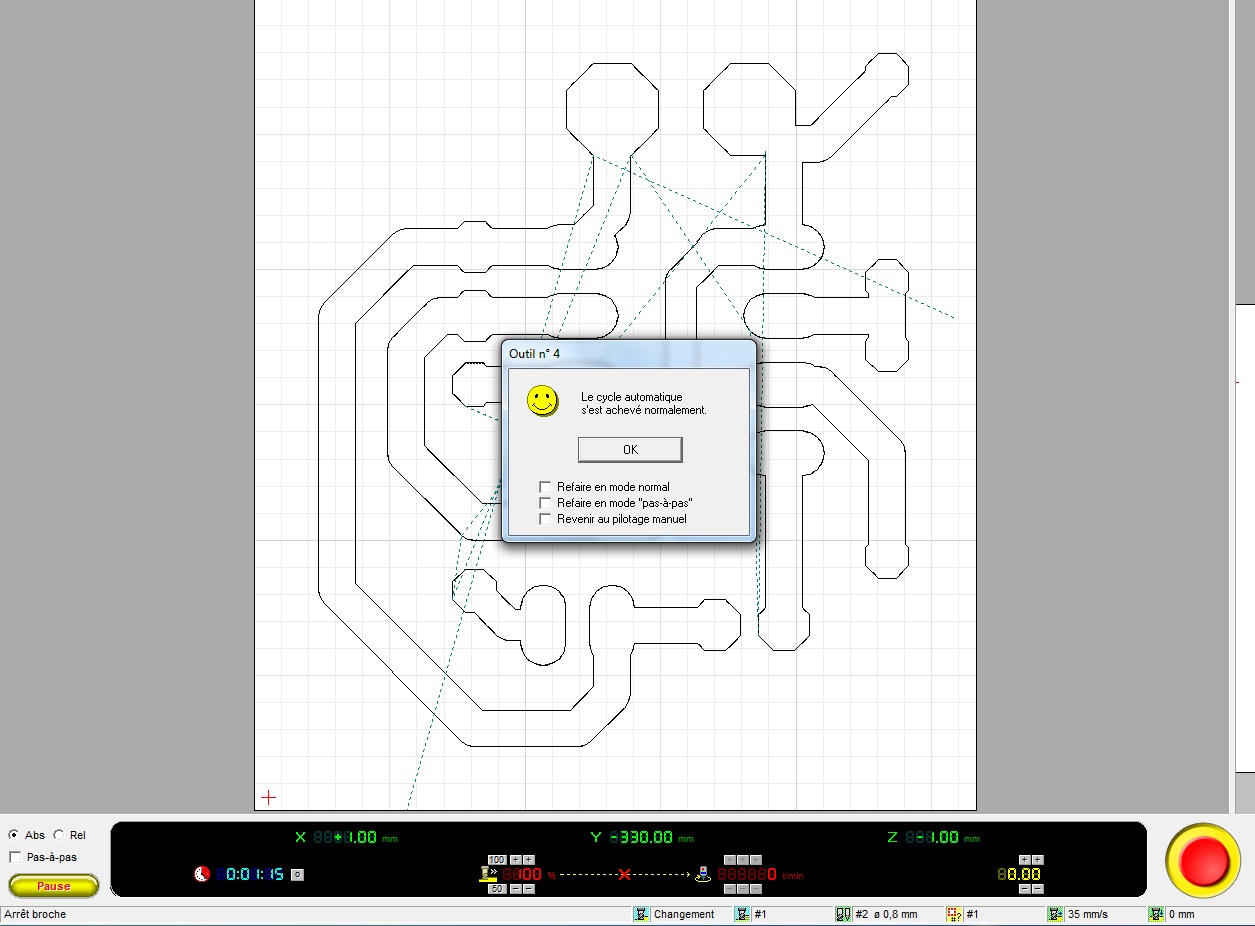This screenshot has height=926, width=1255.
Task: Click the timer clock icon
Action: pos(202,874)
